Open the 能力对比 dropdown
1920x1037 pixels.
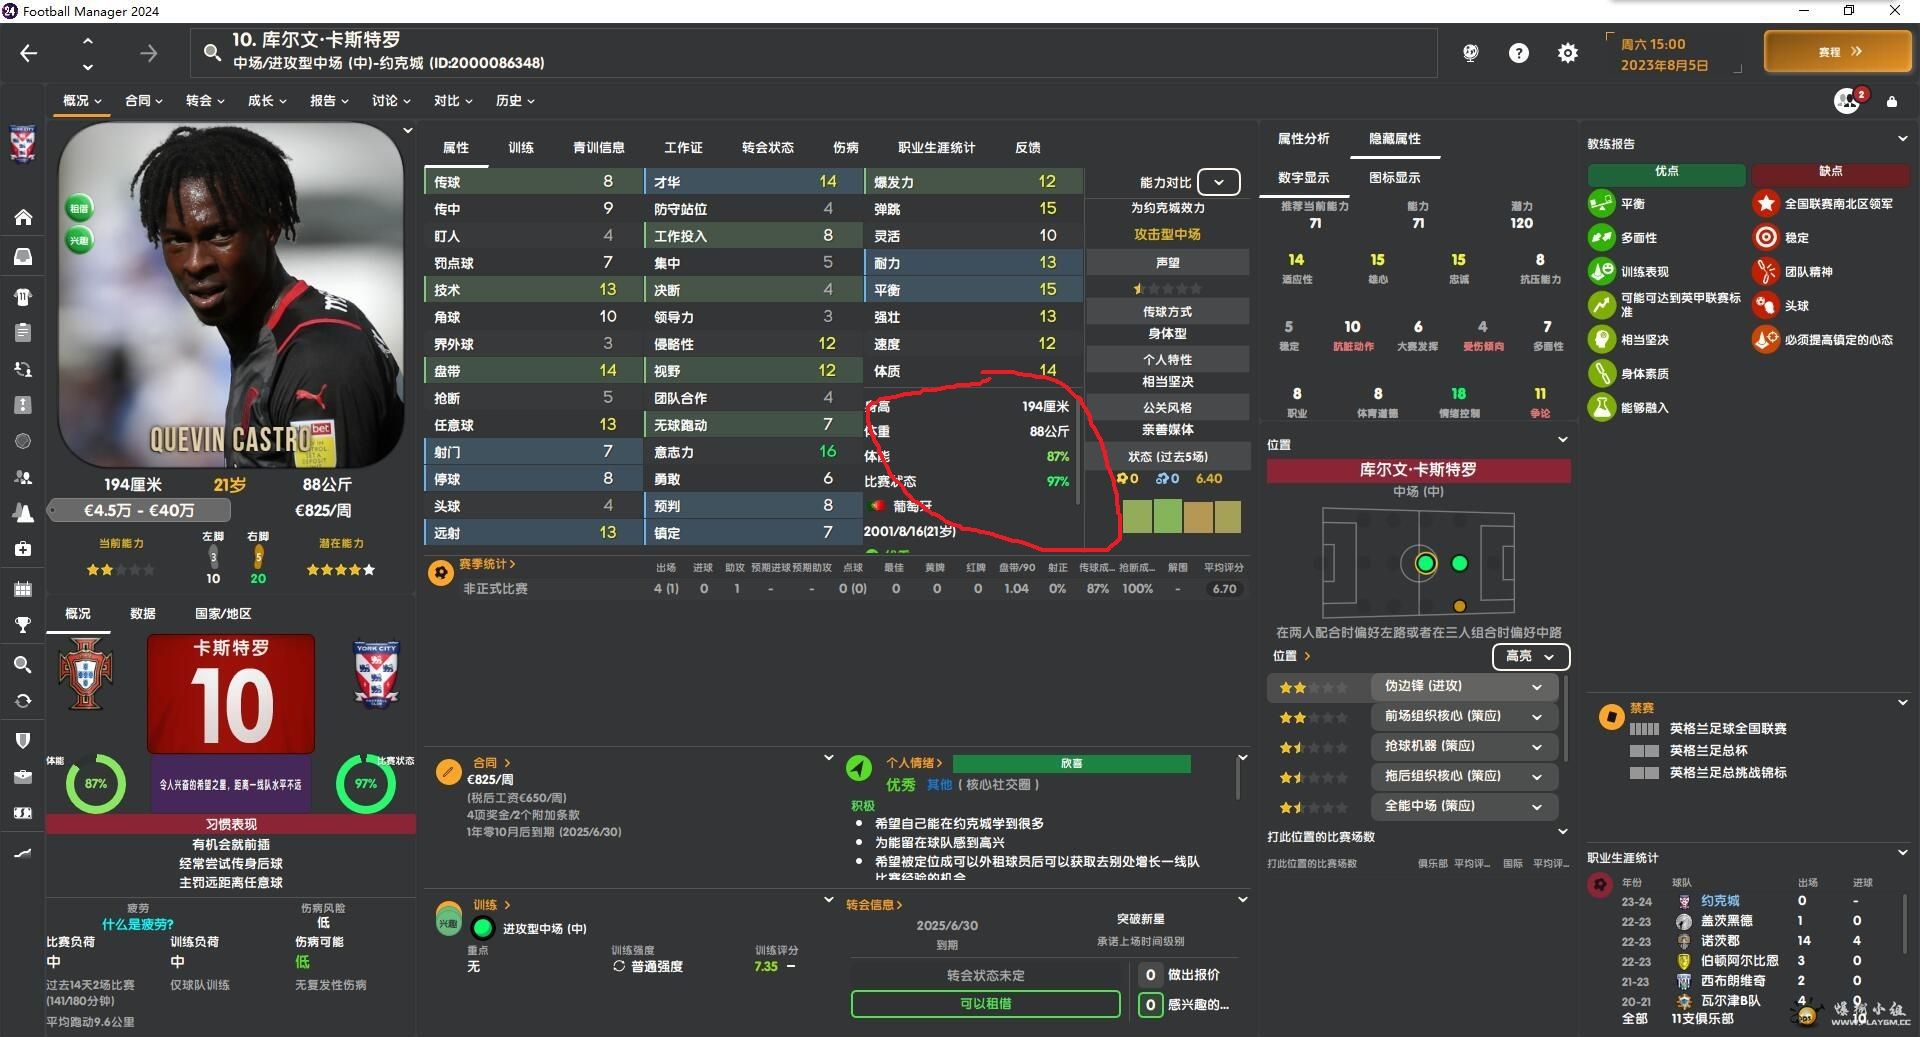pos(1218,182)
